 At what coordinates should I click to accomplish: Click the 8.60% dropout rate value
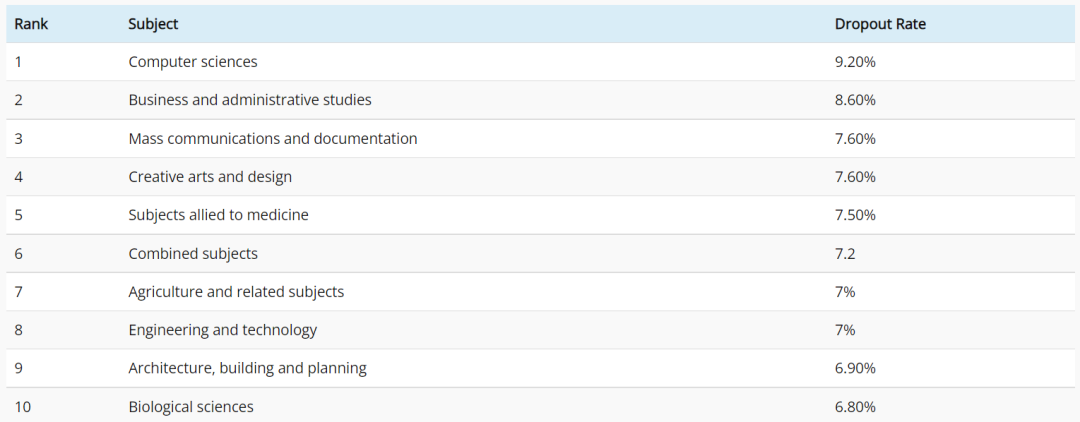click(x=855, y=100)
